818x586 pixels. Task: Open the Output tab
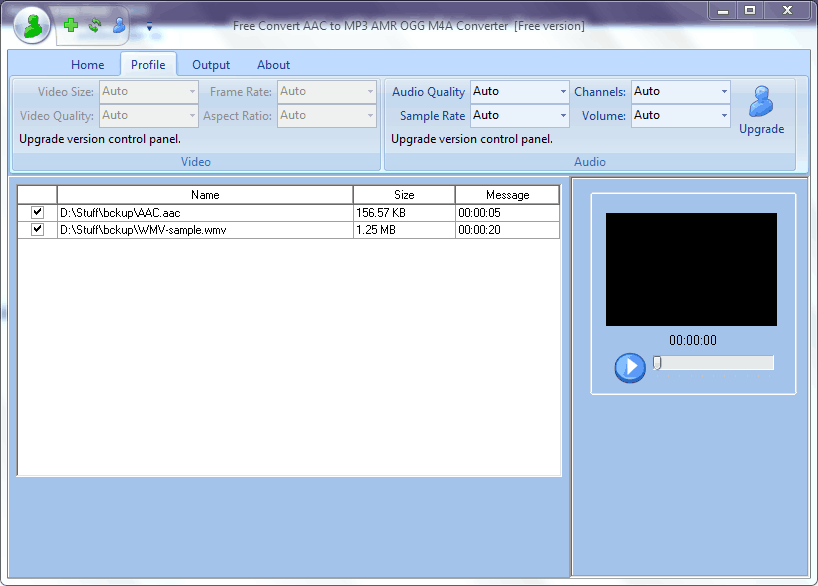[x=211, y=65]
